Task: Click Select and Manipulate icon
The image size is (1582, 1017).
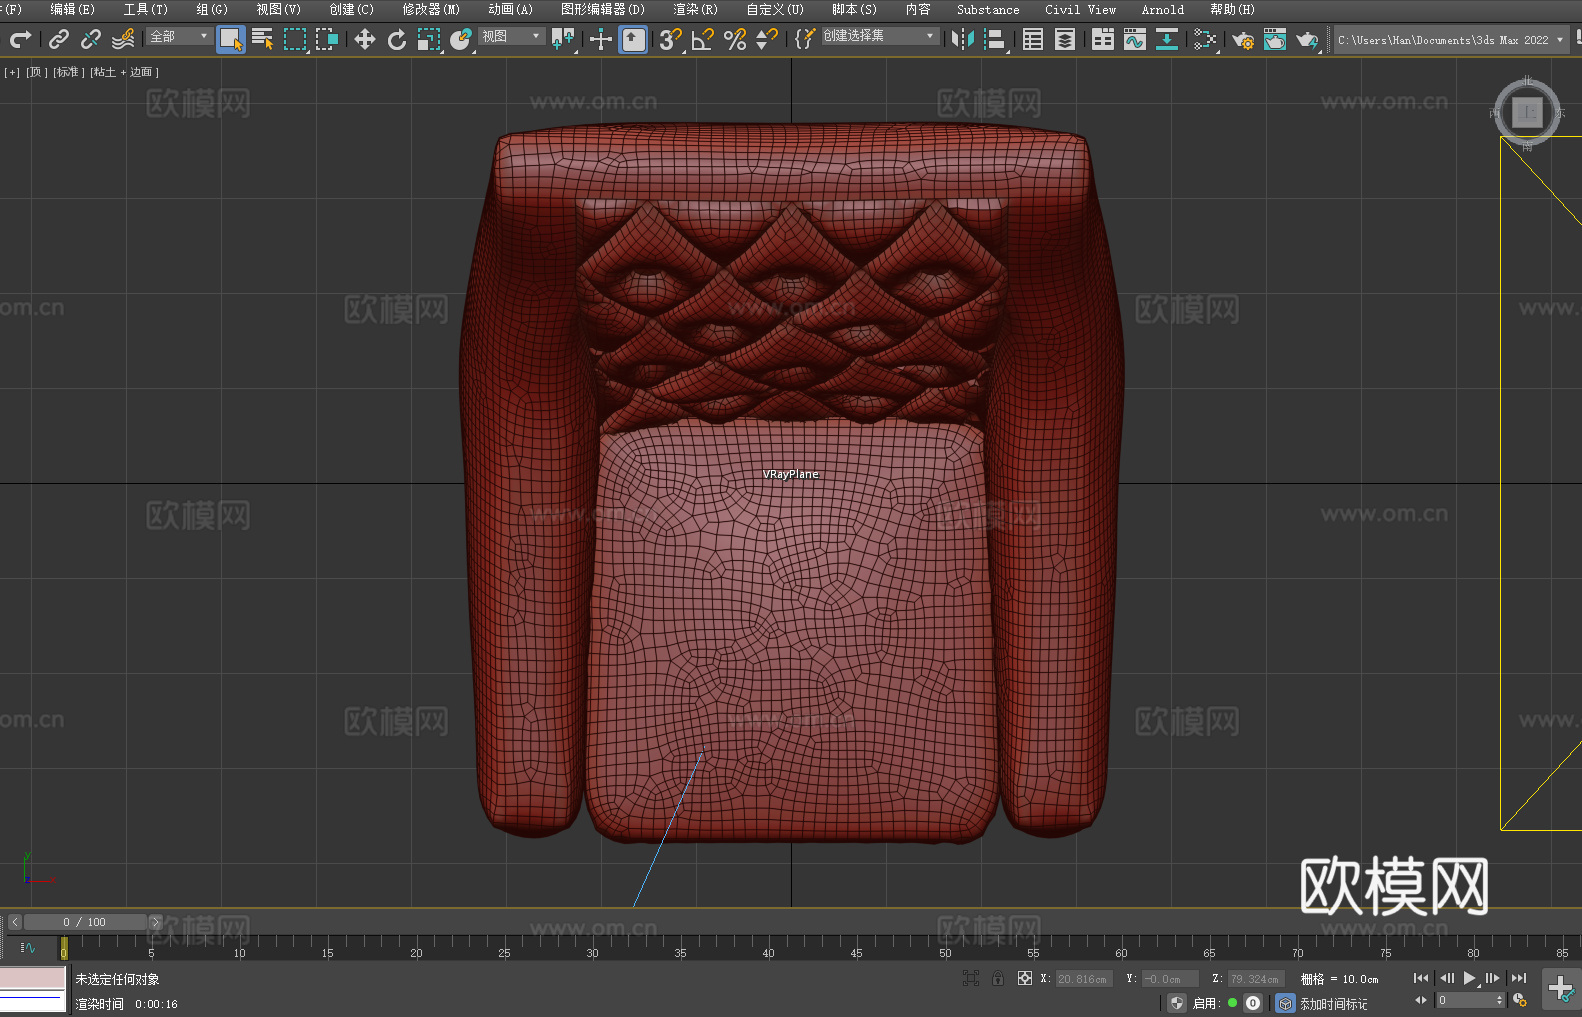Action: 601,39
